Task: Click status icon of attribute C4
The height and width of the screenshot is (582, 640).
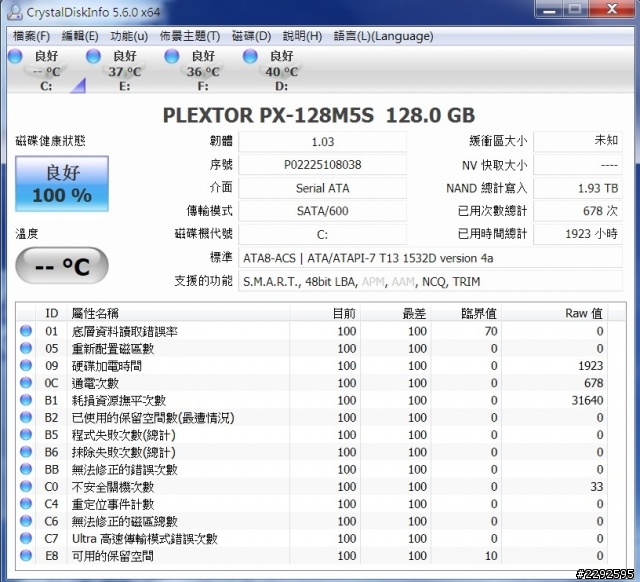Action: [x=26, y=503]
